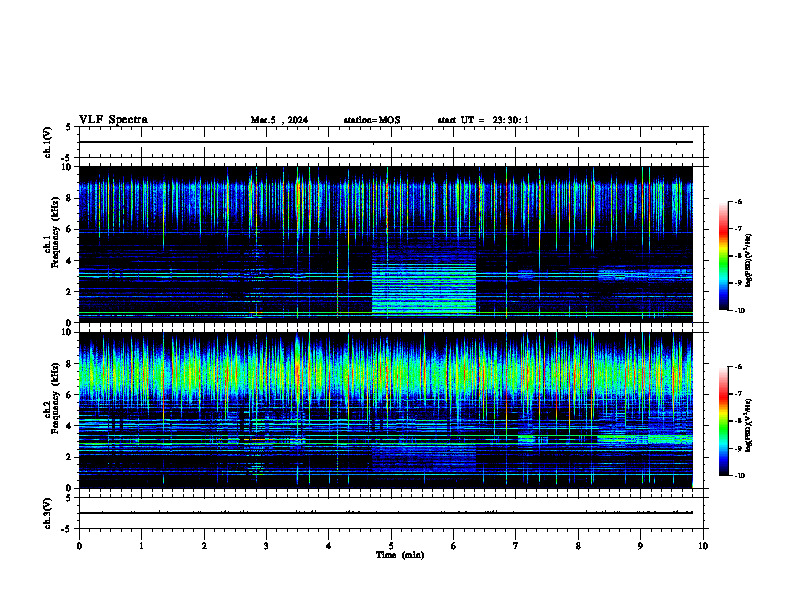Image resolution: width=792 pixels, height=612 pixels.
Task: Click the "6" kHz tick on ch.2 frequency axis
Action: tap(70, 395)
